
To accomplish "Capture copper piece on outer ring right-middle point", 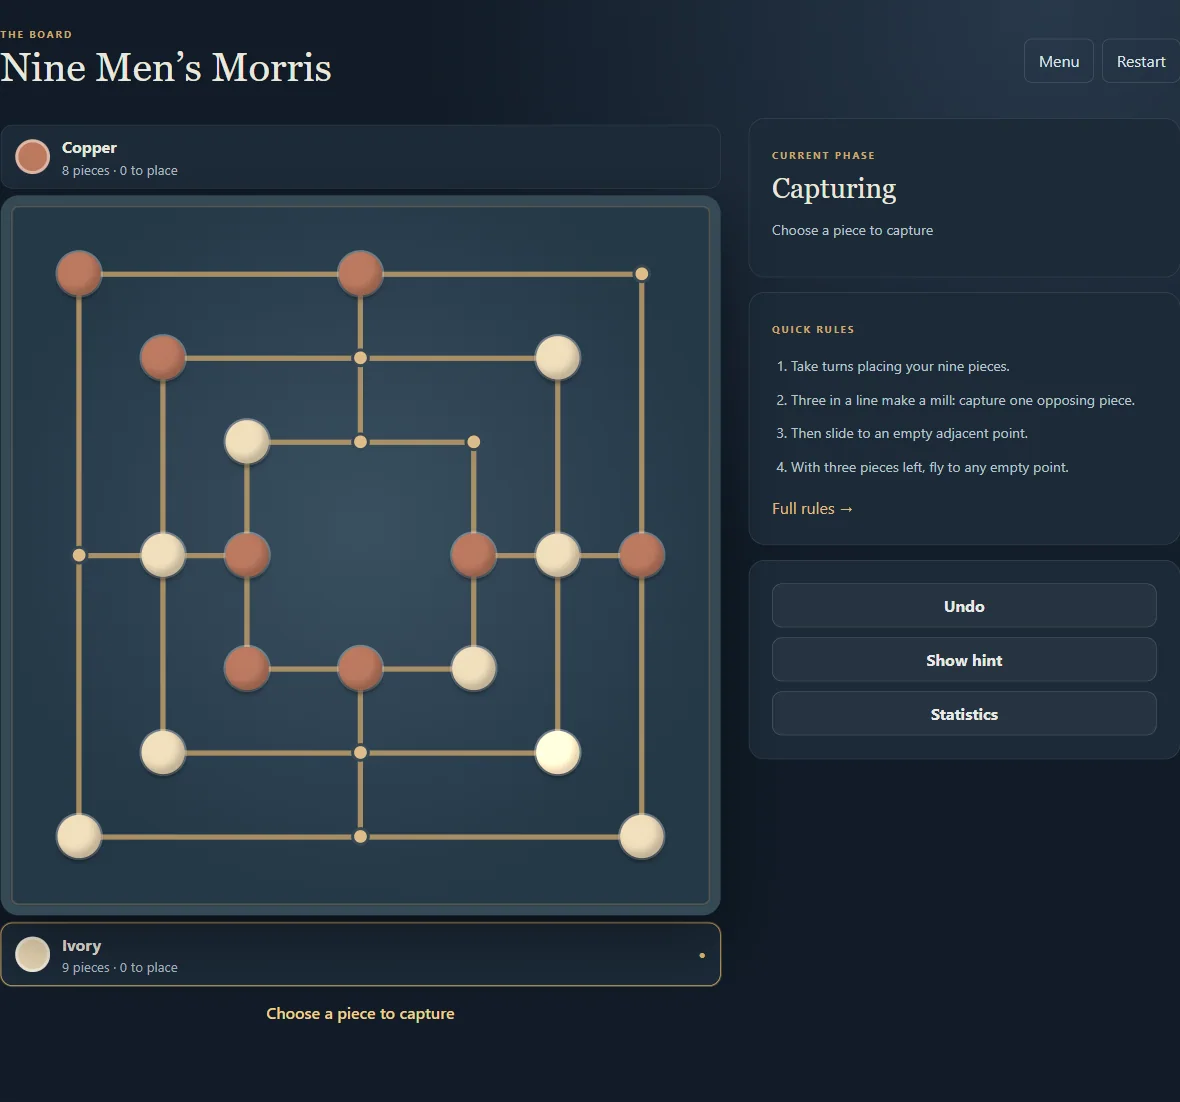I will point(641,556).
